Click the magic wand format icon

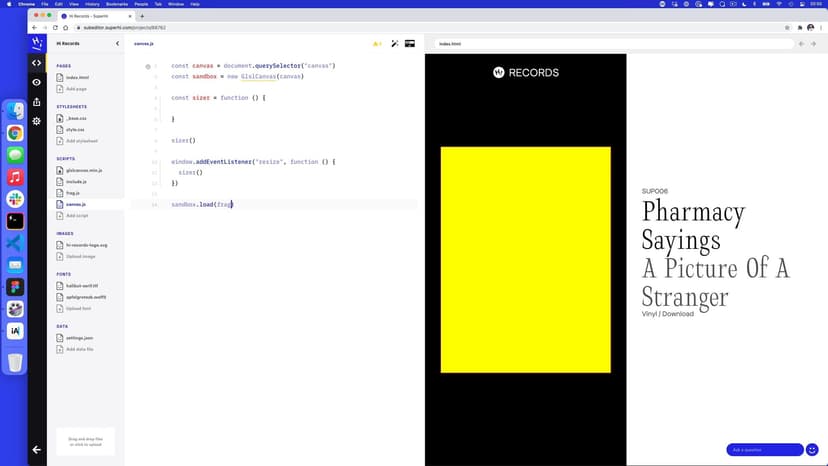pos(395,44)
